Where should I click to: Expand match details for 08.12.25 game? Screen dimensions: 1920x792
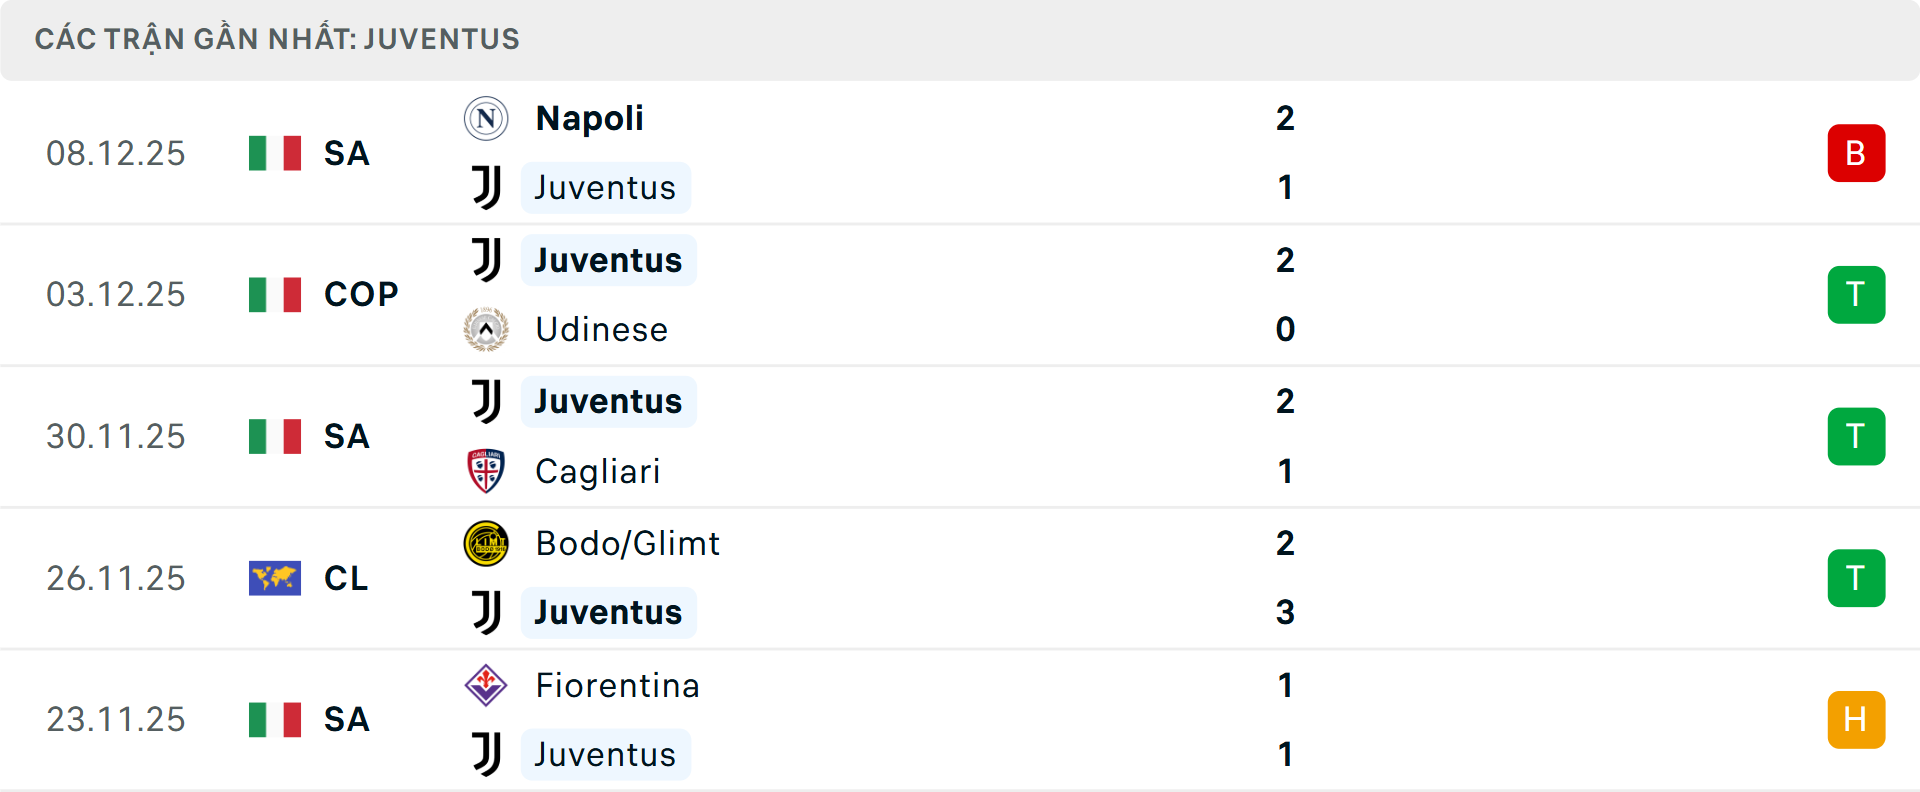click(960, 152)
